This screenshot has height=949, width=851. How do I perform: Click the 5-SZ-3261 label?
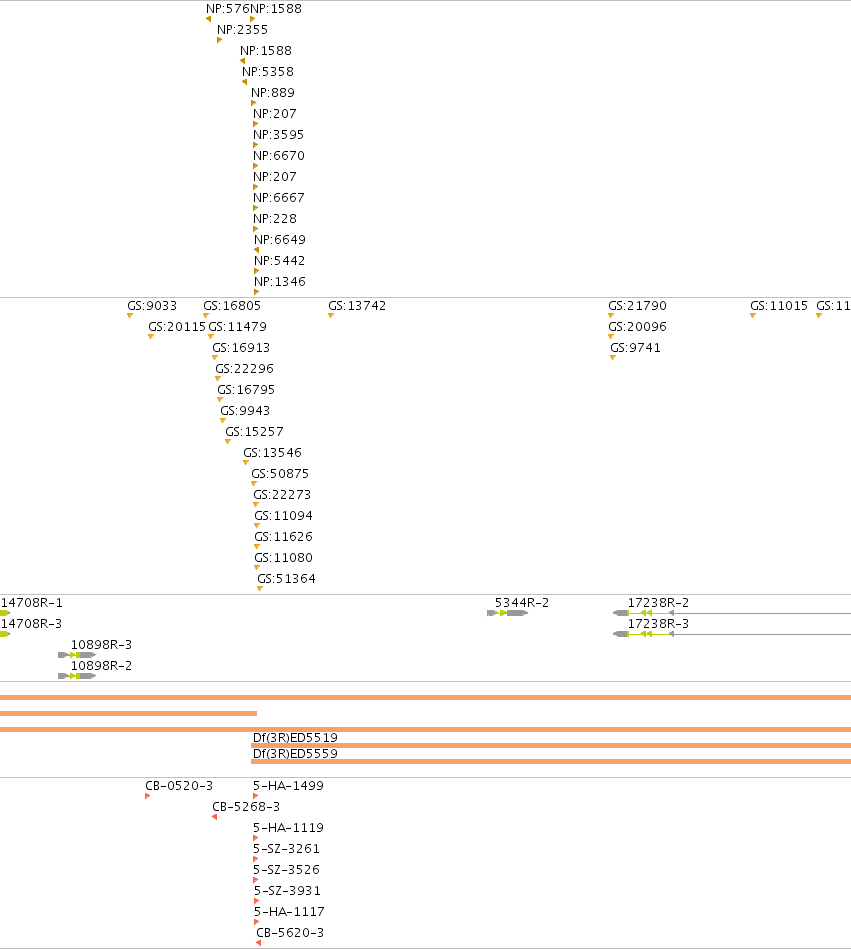click(286, 849)
